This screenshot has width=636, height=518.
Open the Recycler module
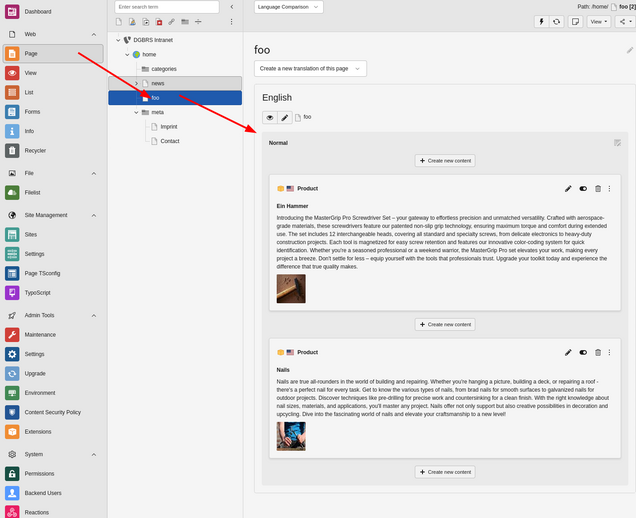[x=35, y=150]
